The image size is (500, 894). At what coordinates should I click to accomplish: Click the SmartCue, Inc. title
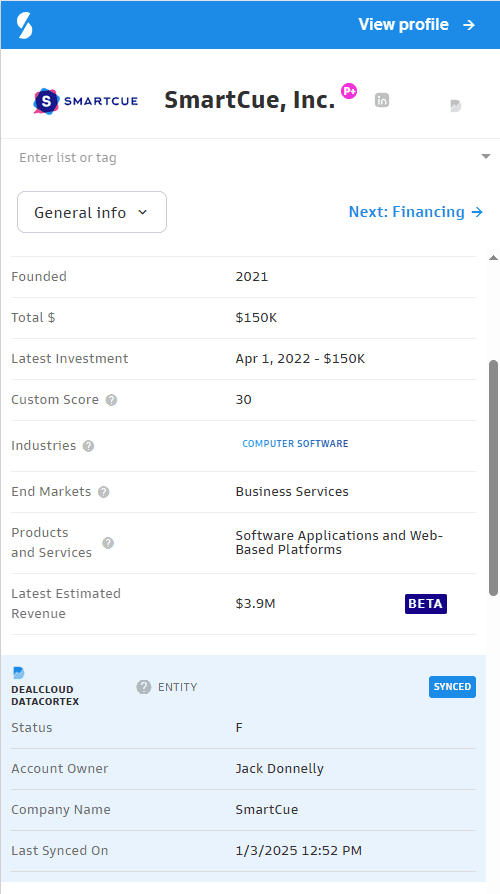(250, 100)
